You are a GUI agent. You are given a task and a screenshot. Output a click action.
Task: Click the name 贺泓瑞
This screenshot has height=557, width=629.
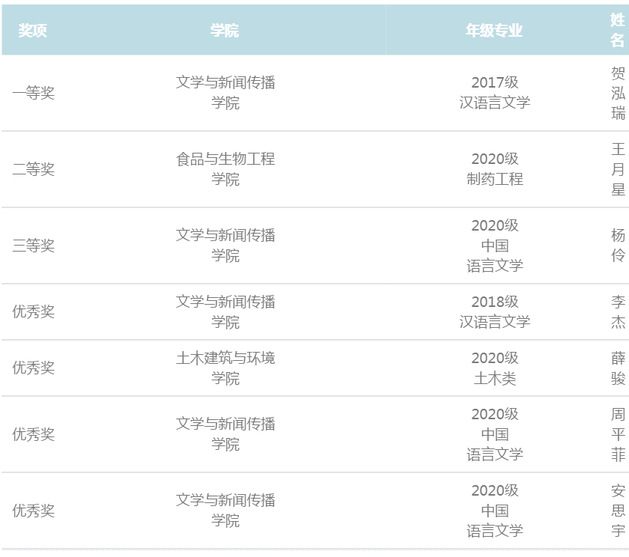tap(618, 92)
